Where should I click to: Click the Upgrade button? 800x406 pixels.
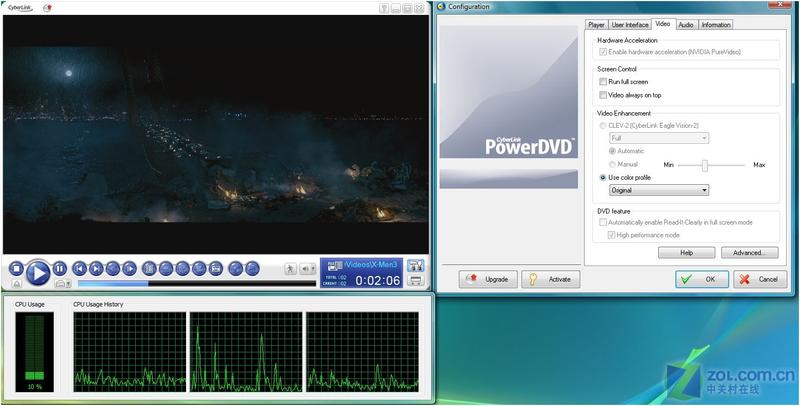(488, 280)
